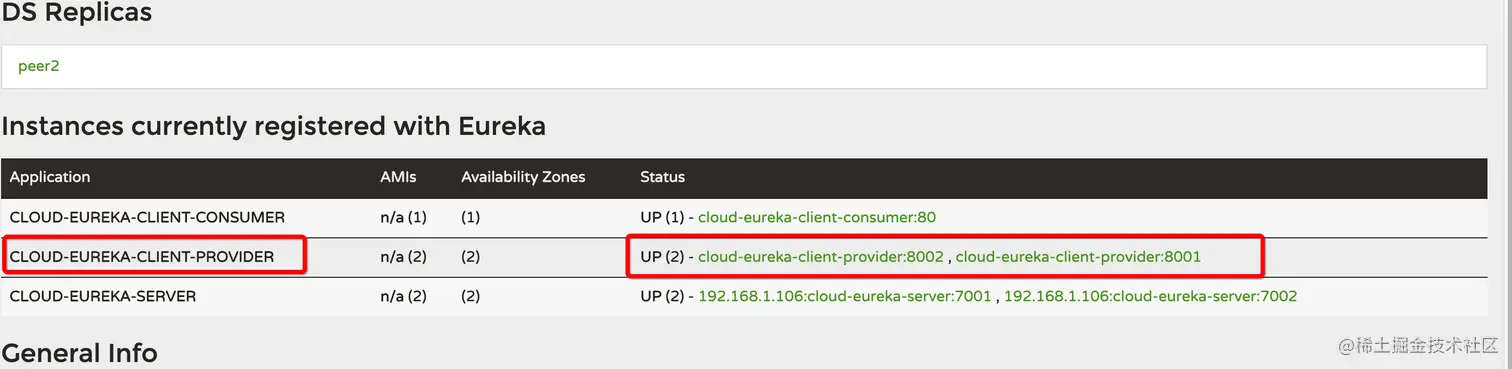
Task: Open cloud-eureka-client-consumer:80 instance link
Action: point(817,217)
